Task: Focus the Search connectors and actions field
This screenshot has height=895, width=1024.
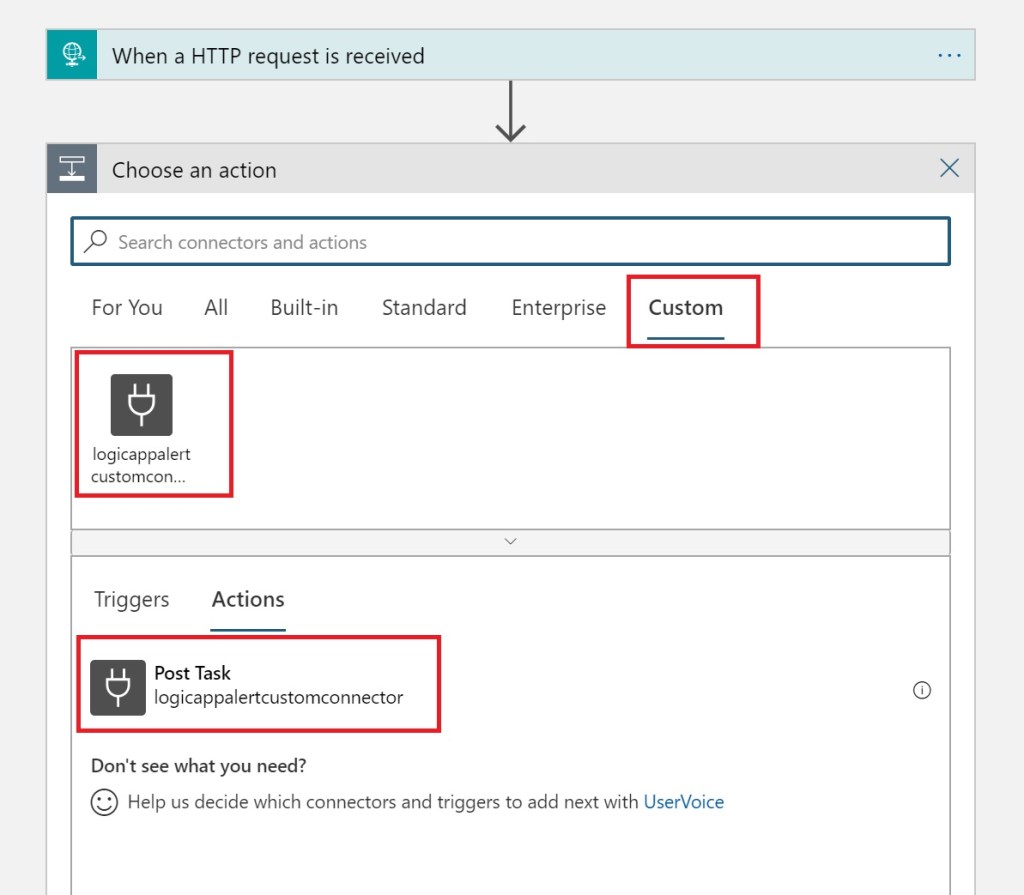Action: (520, 242)
